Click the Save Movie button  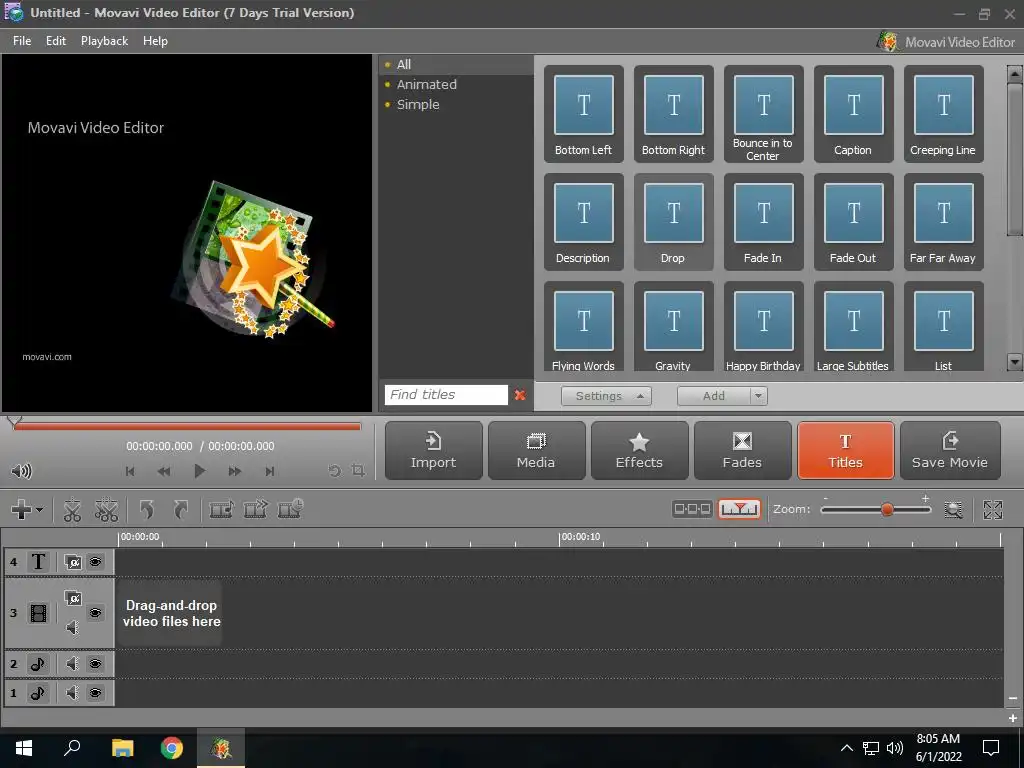[950, 451]
